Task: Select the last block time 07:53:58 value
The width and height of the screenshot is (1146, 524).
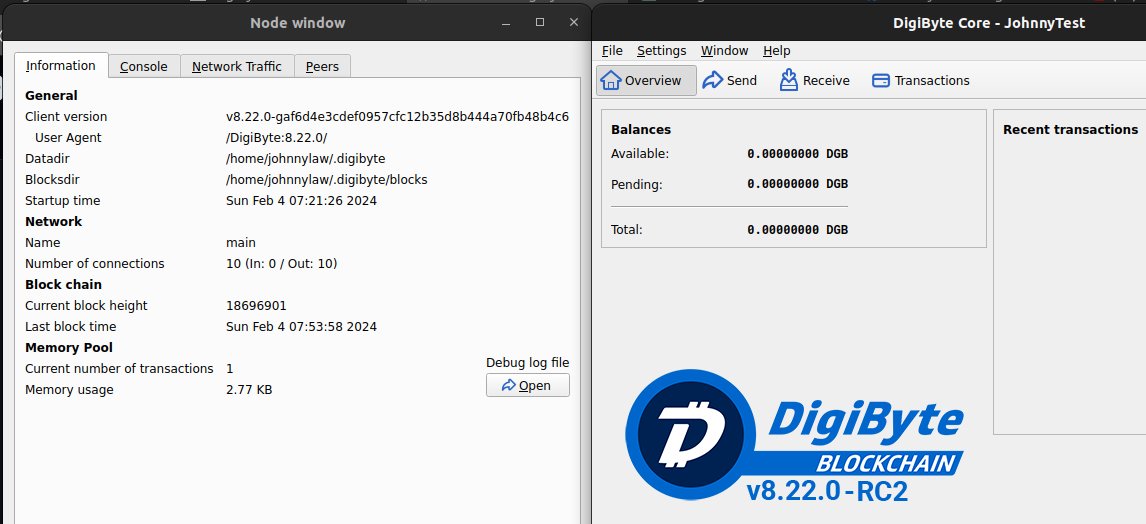Action: point(302,327)
